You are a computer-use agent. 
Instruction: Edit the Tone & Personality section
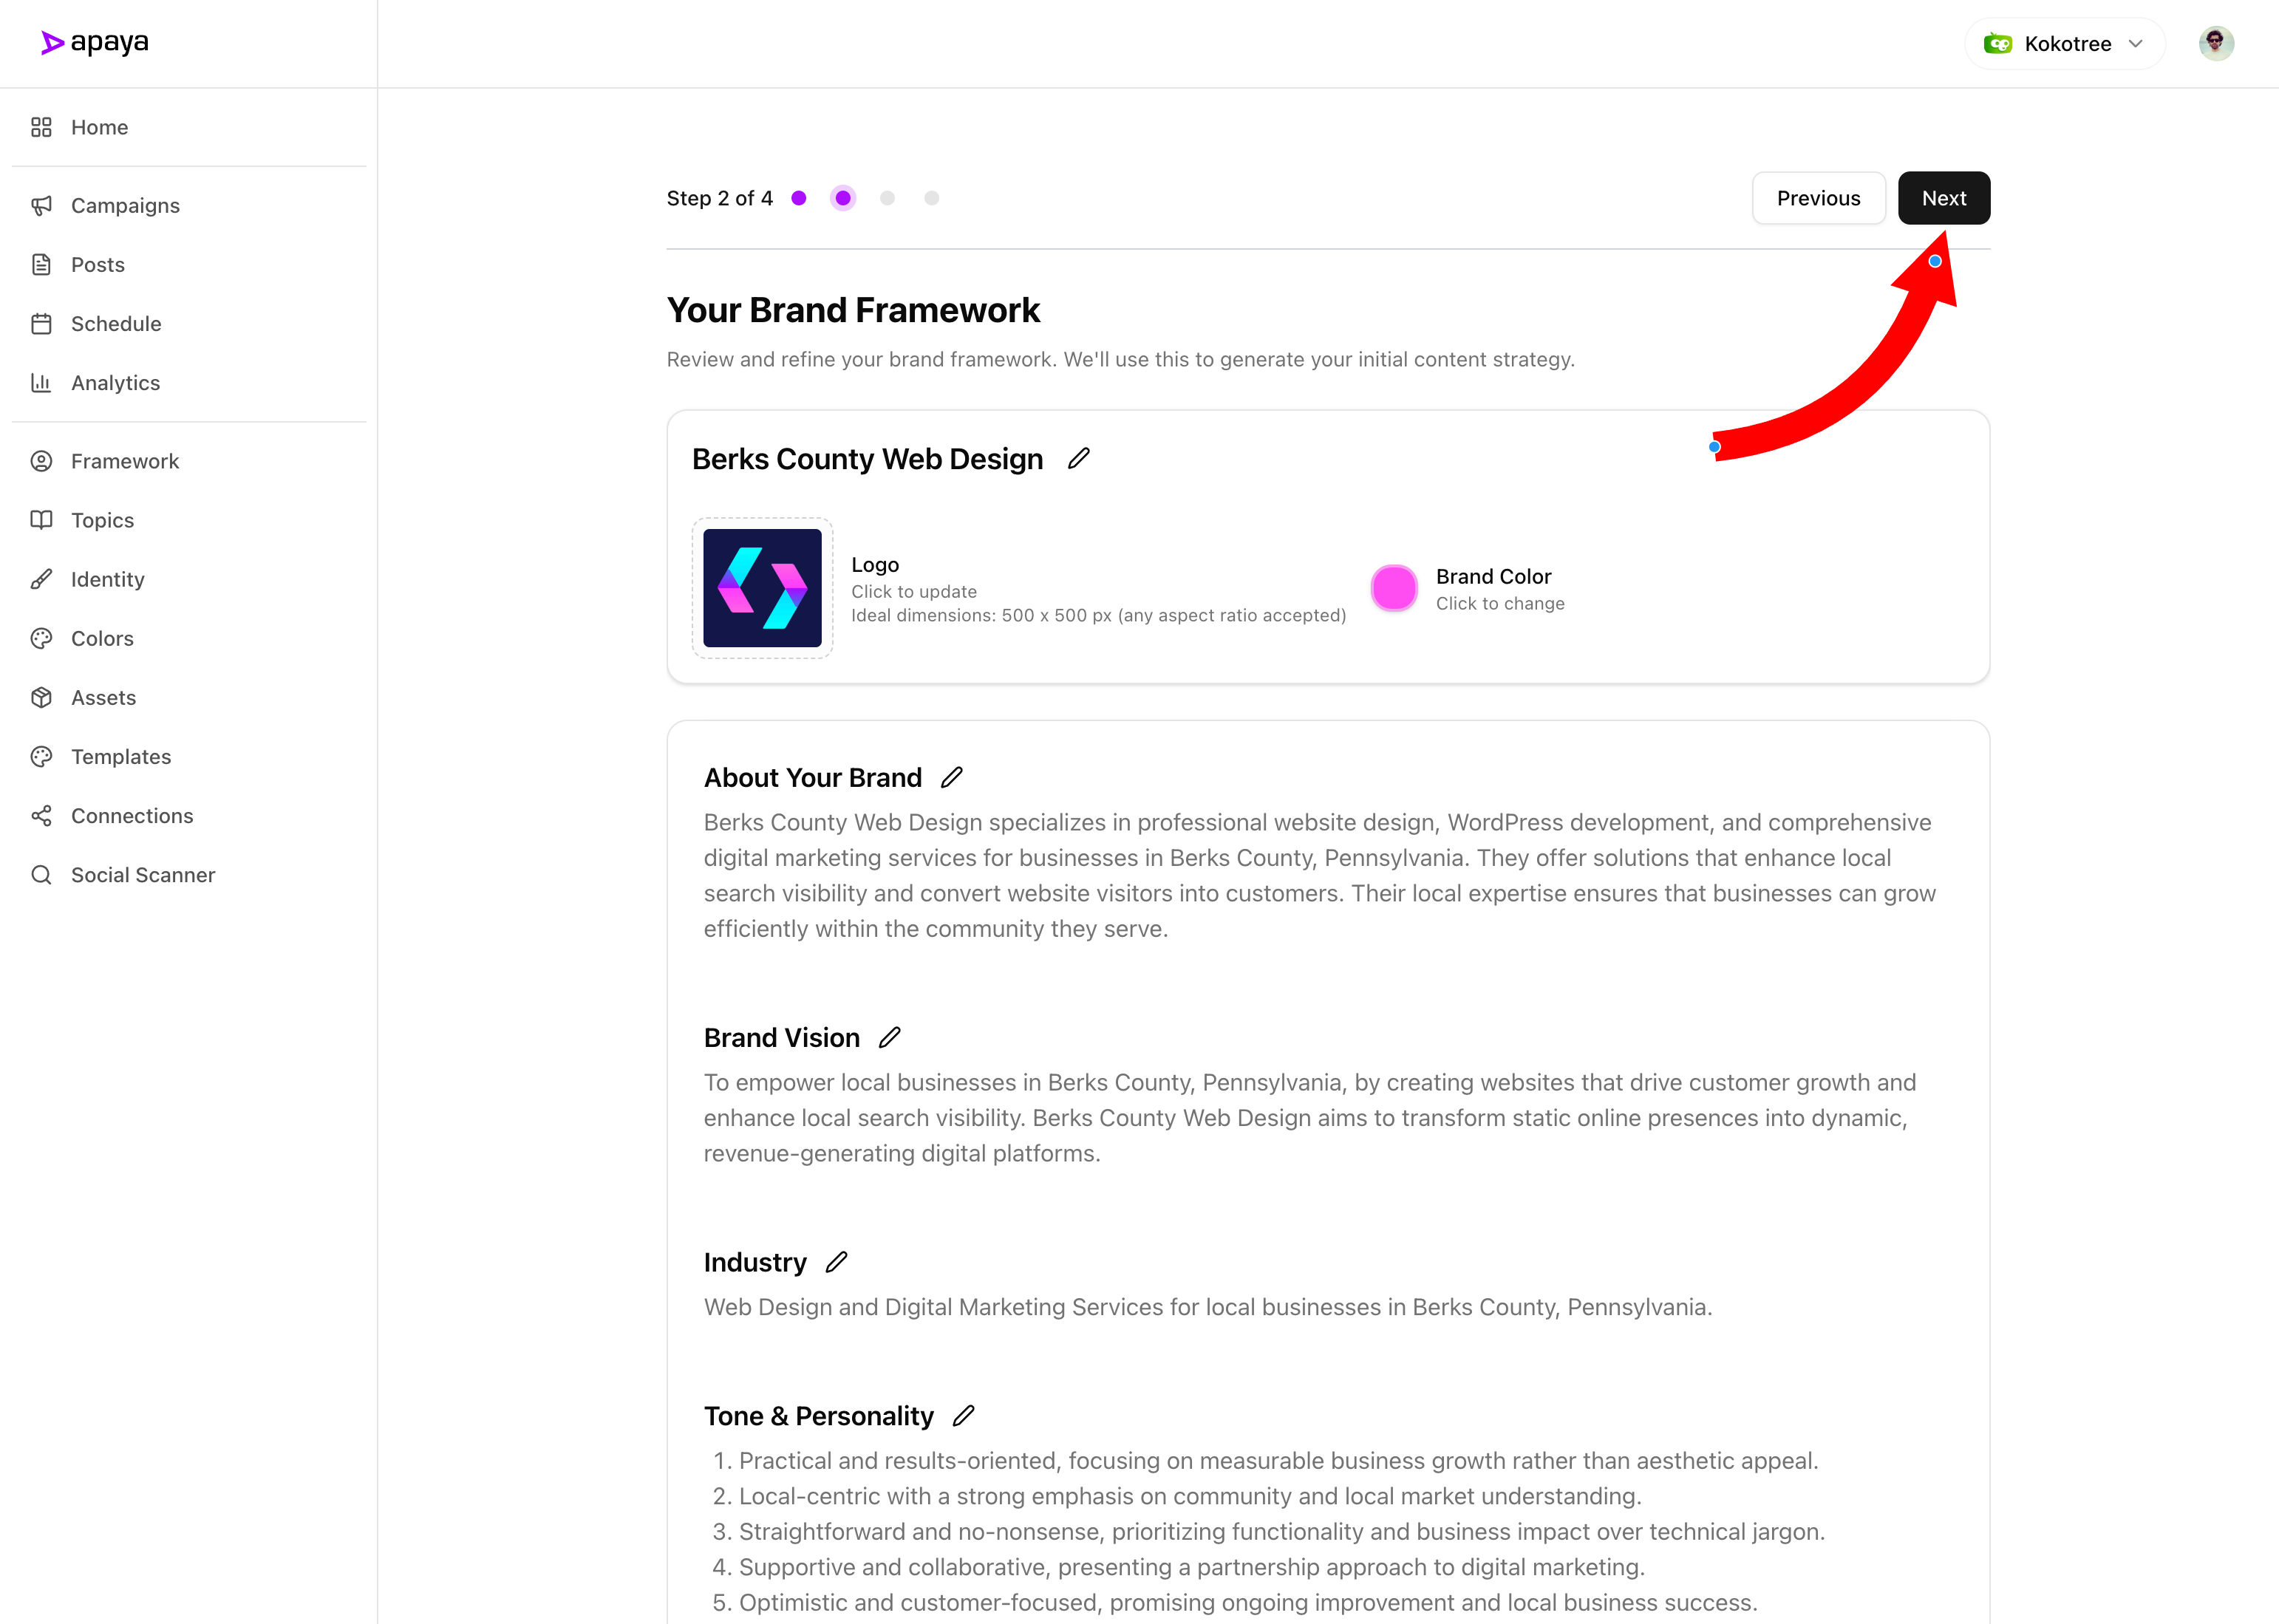click(x=964, y=1415)
